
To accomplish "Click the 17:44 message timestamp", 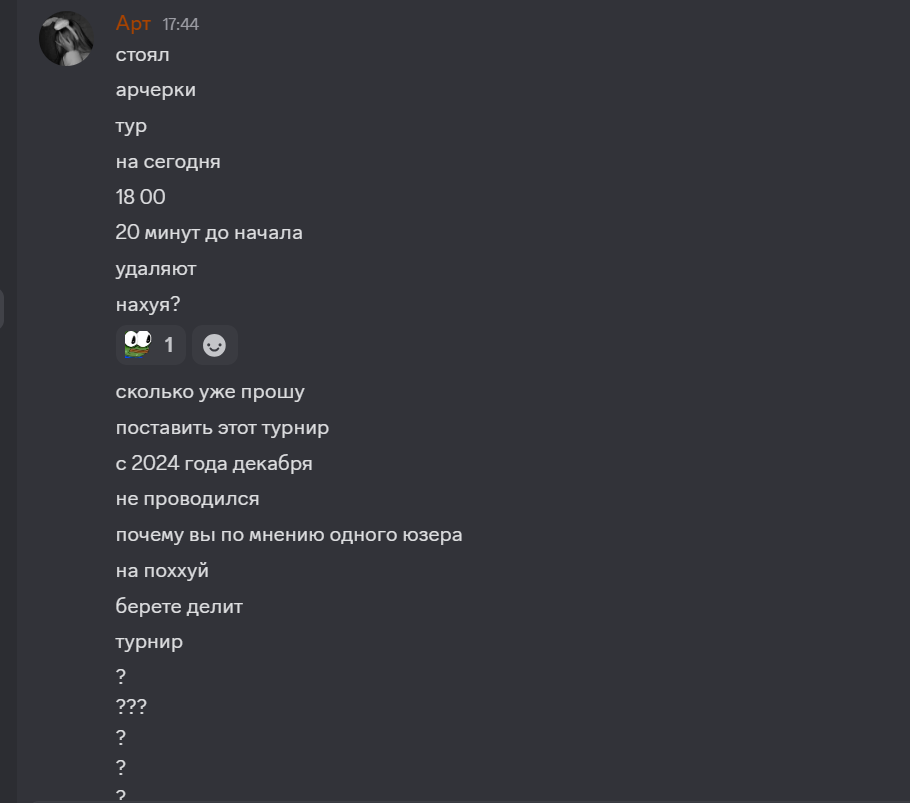I will tap(180, 24).
